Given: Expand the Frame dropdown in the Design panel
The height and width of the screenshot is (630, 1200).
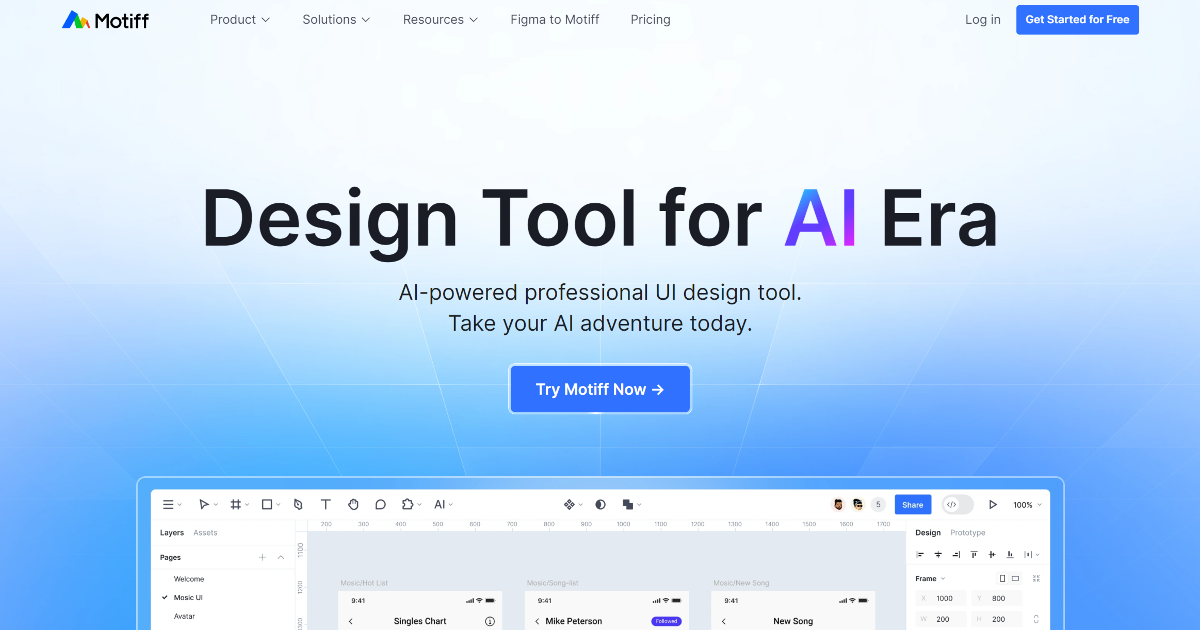Looking at the screenshot, I should click(x=943, y=578).
